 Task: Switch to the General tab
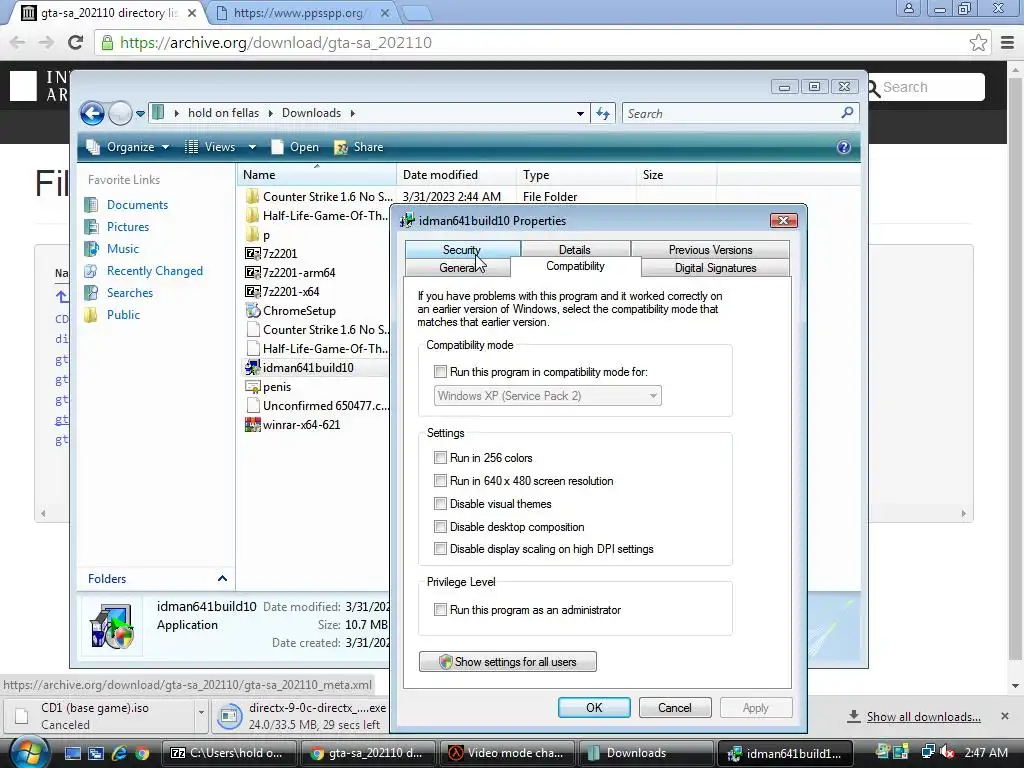[x=458, y=268]
